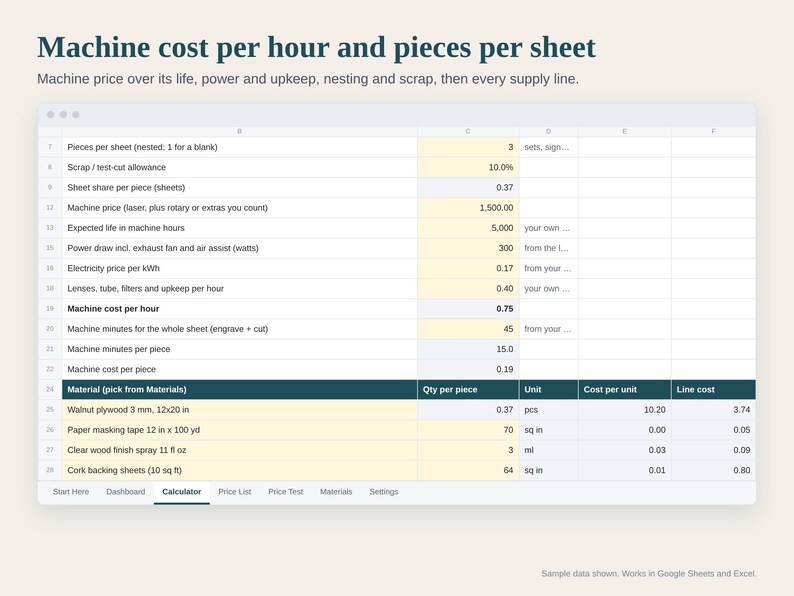
Task: Click the 'pcs' unit cell
Action: [548, 410]
